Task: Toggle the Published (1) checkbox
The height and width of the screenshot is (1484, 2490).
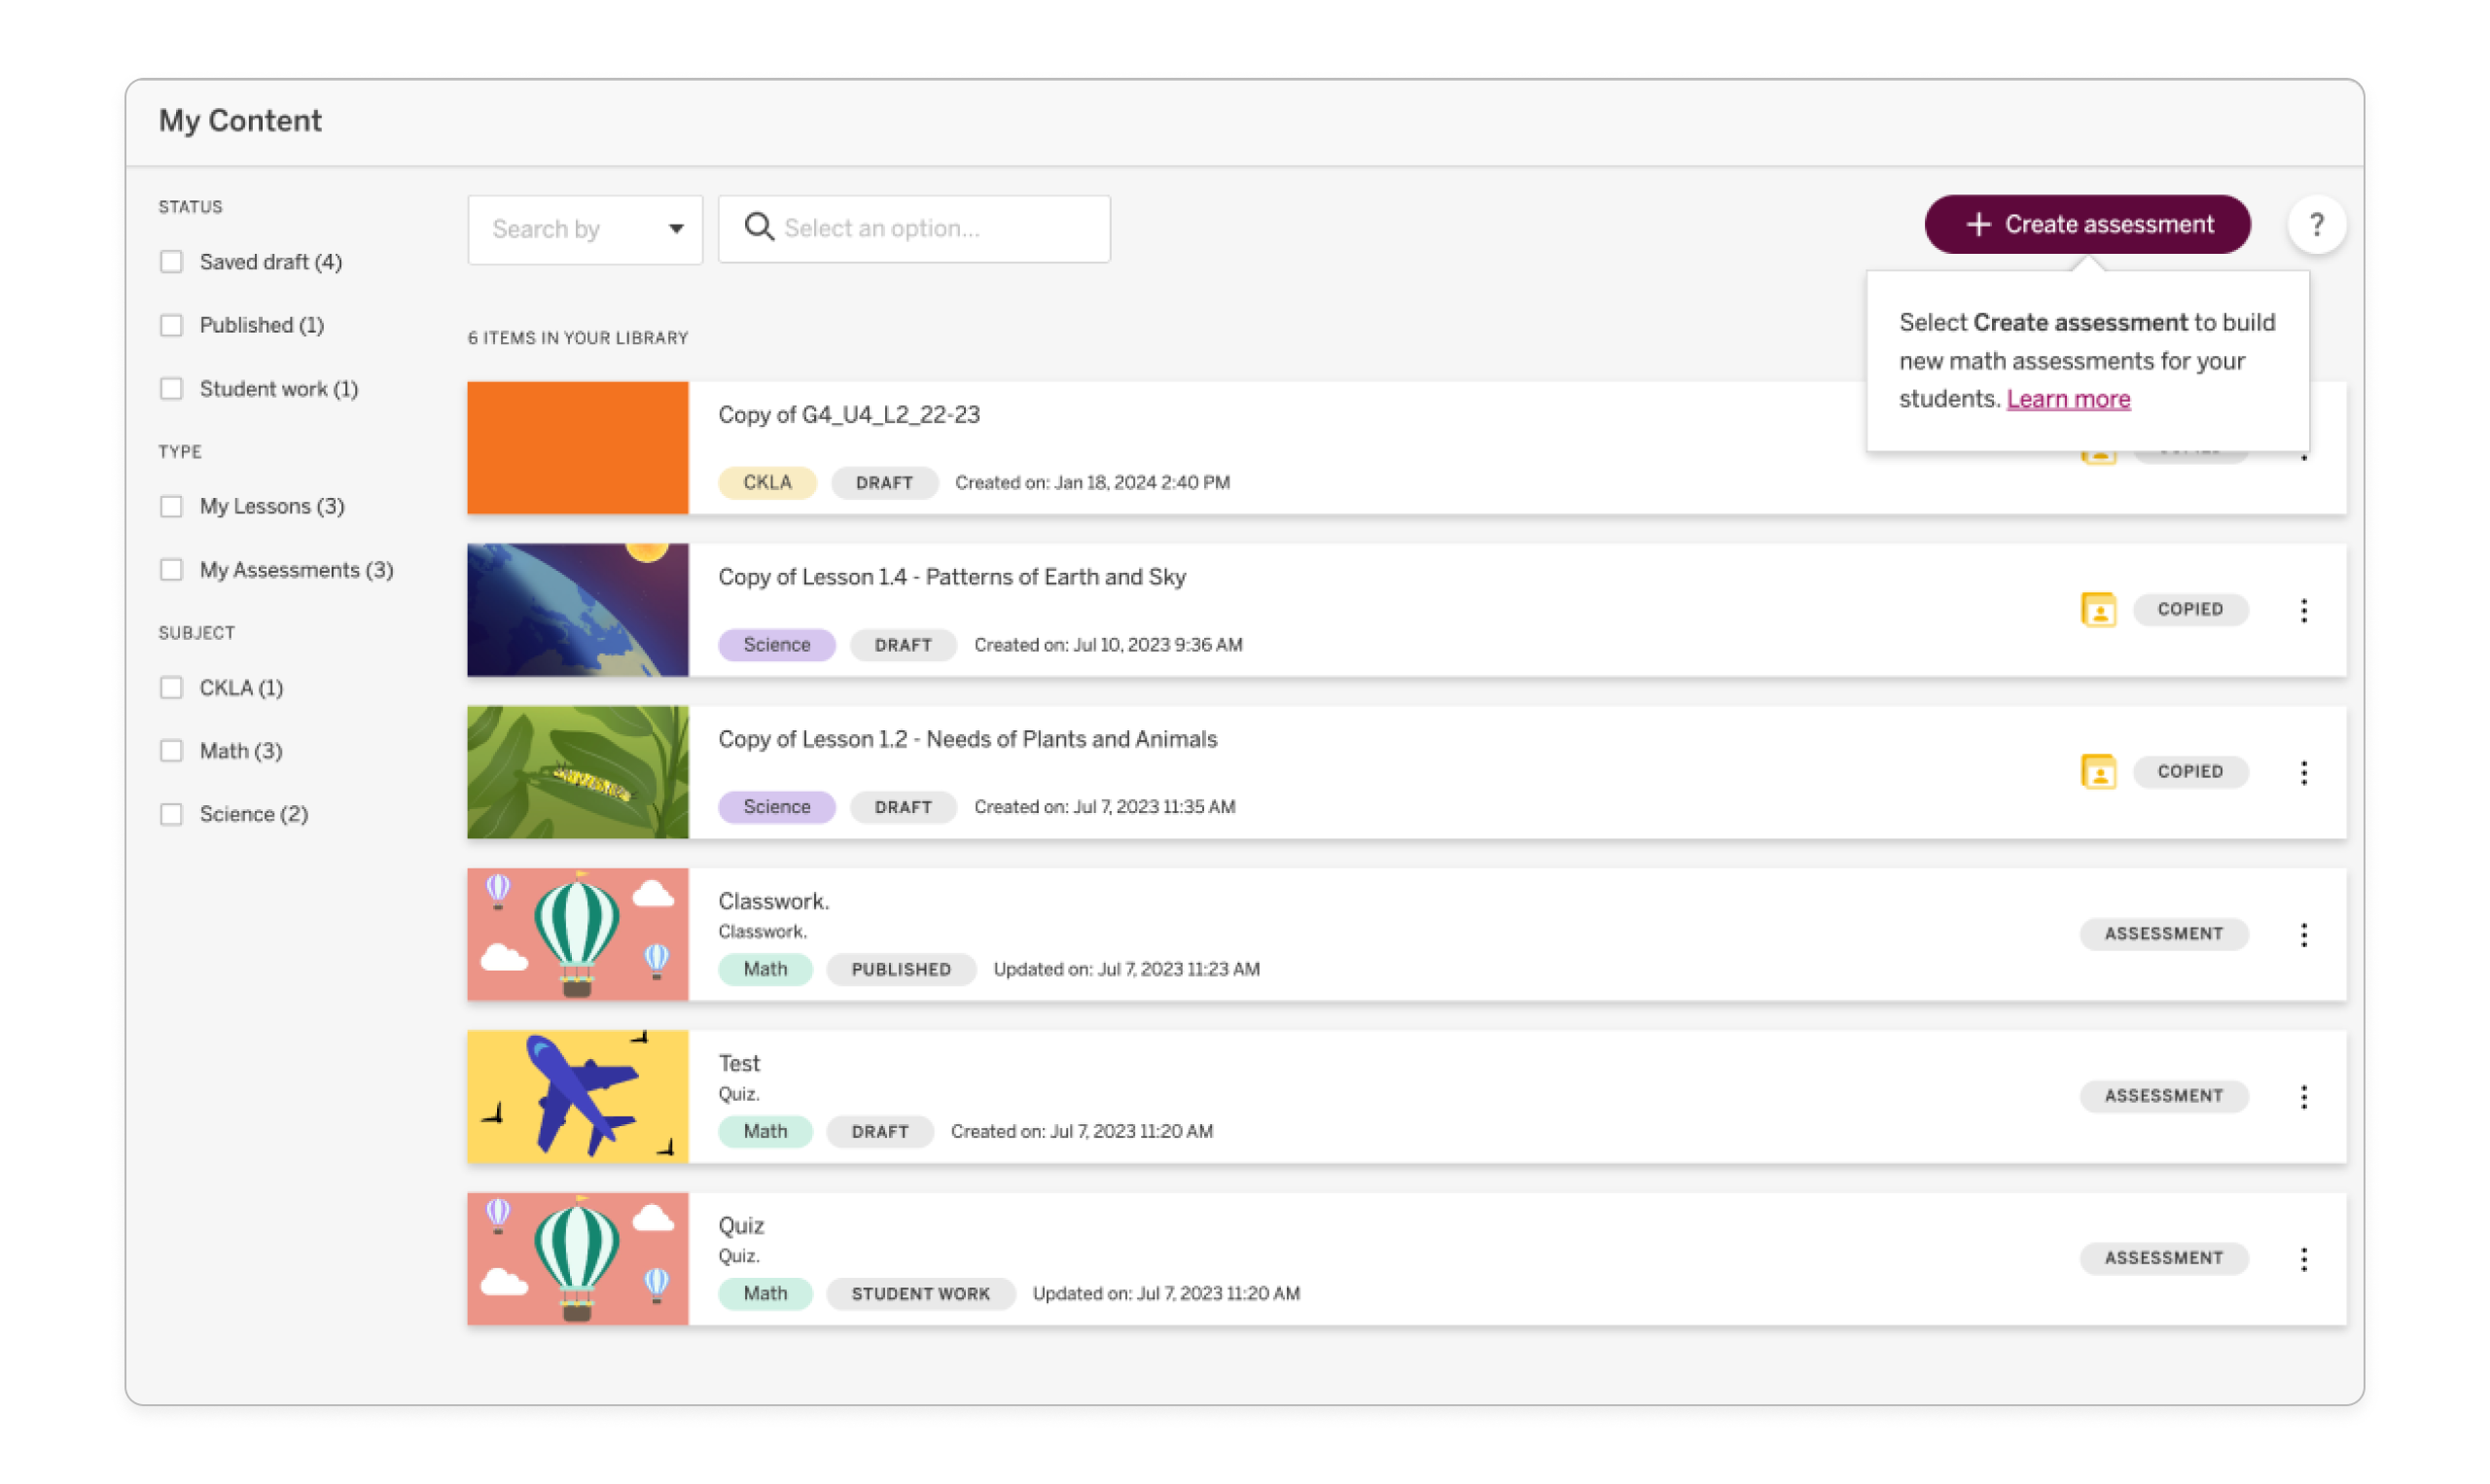Action: [172, 325]
